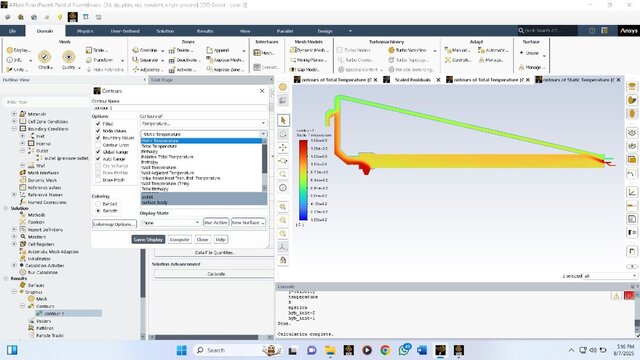Viewport: 640px width, 360px height.
Task: Click the Contour Name input field
Action: 180,108
